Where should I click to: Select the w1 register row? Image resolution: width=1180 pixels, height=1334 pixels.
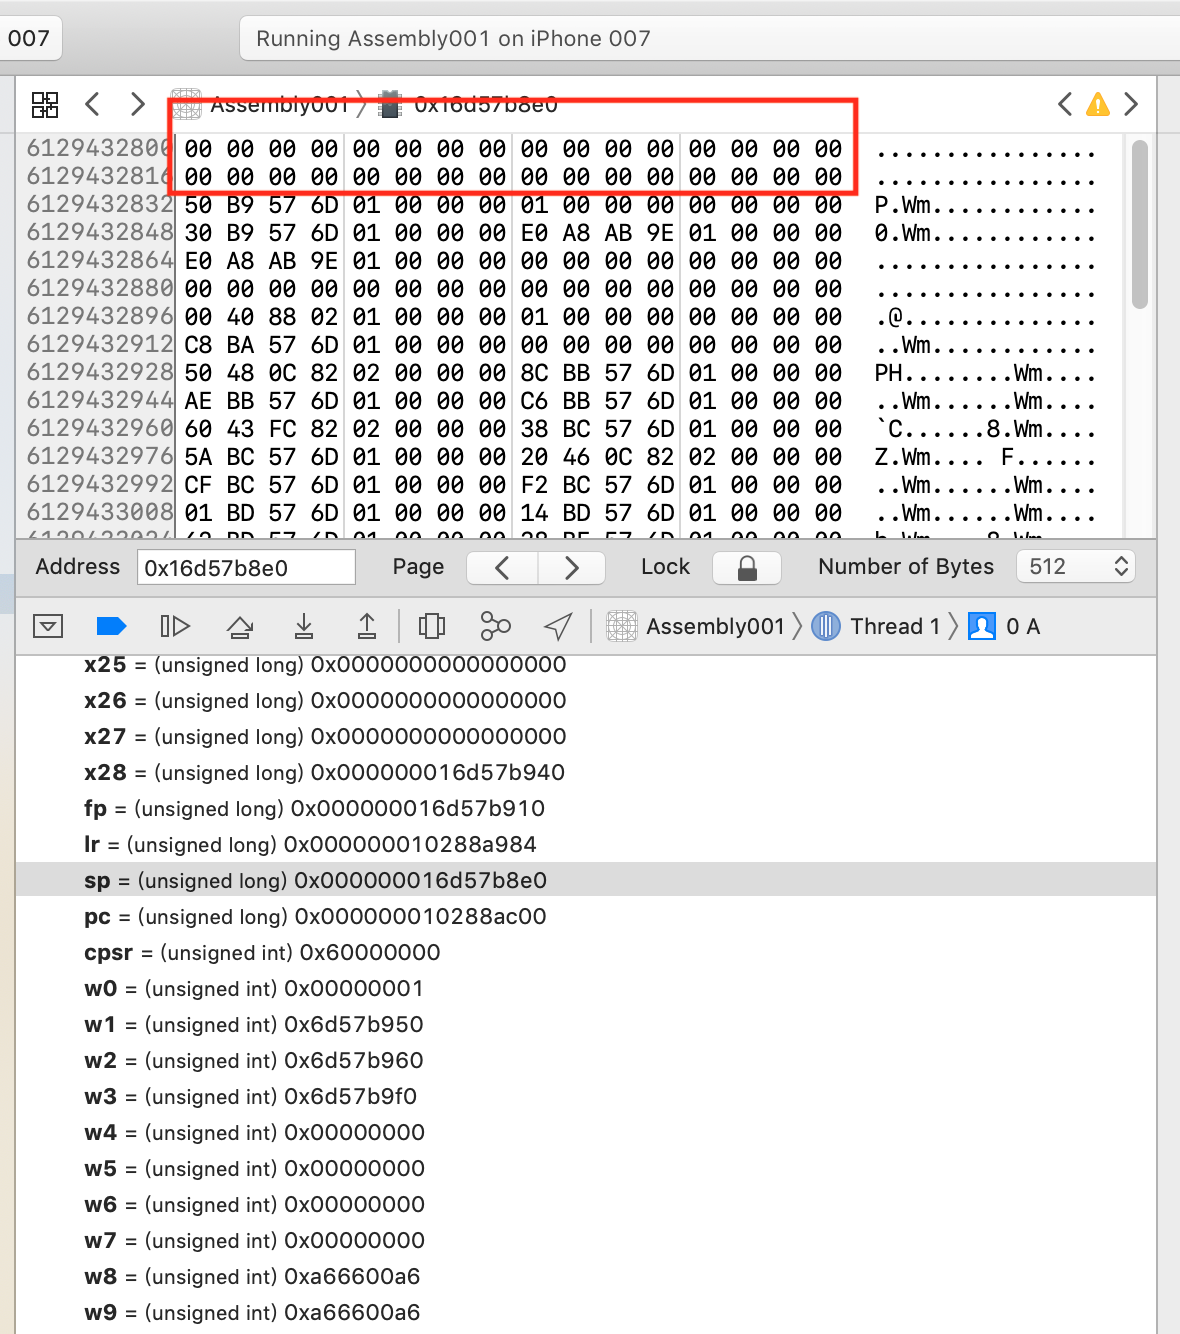[x=586, y=1025]
